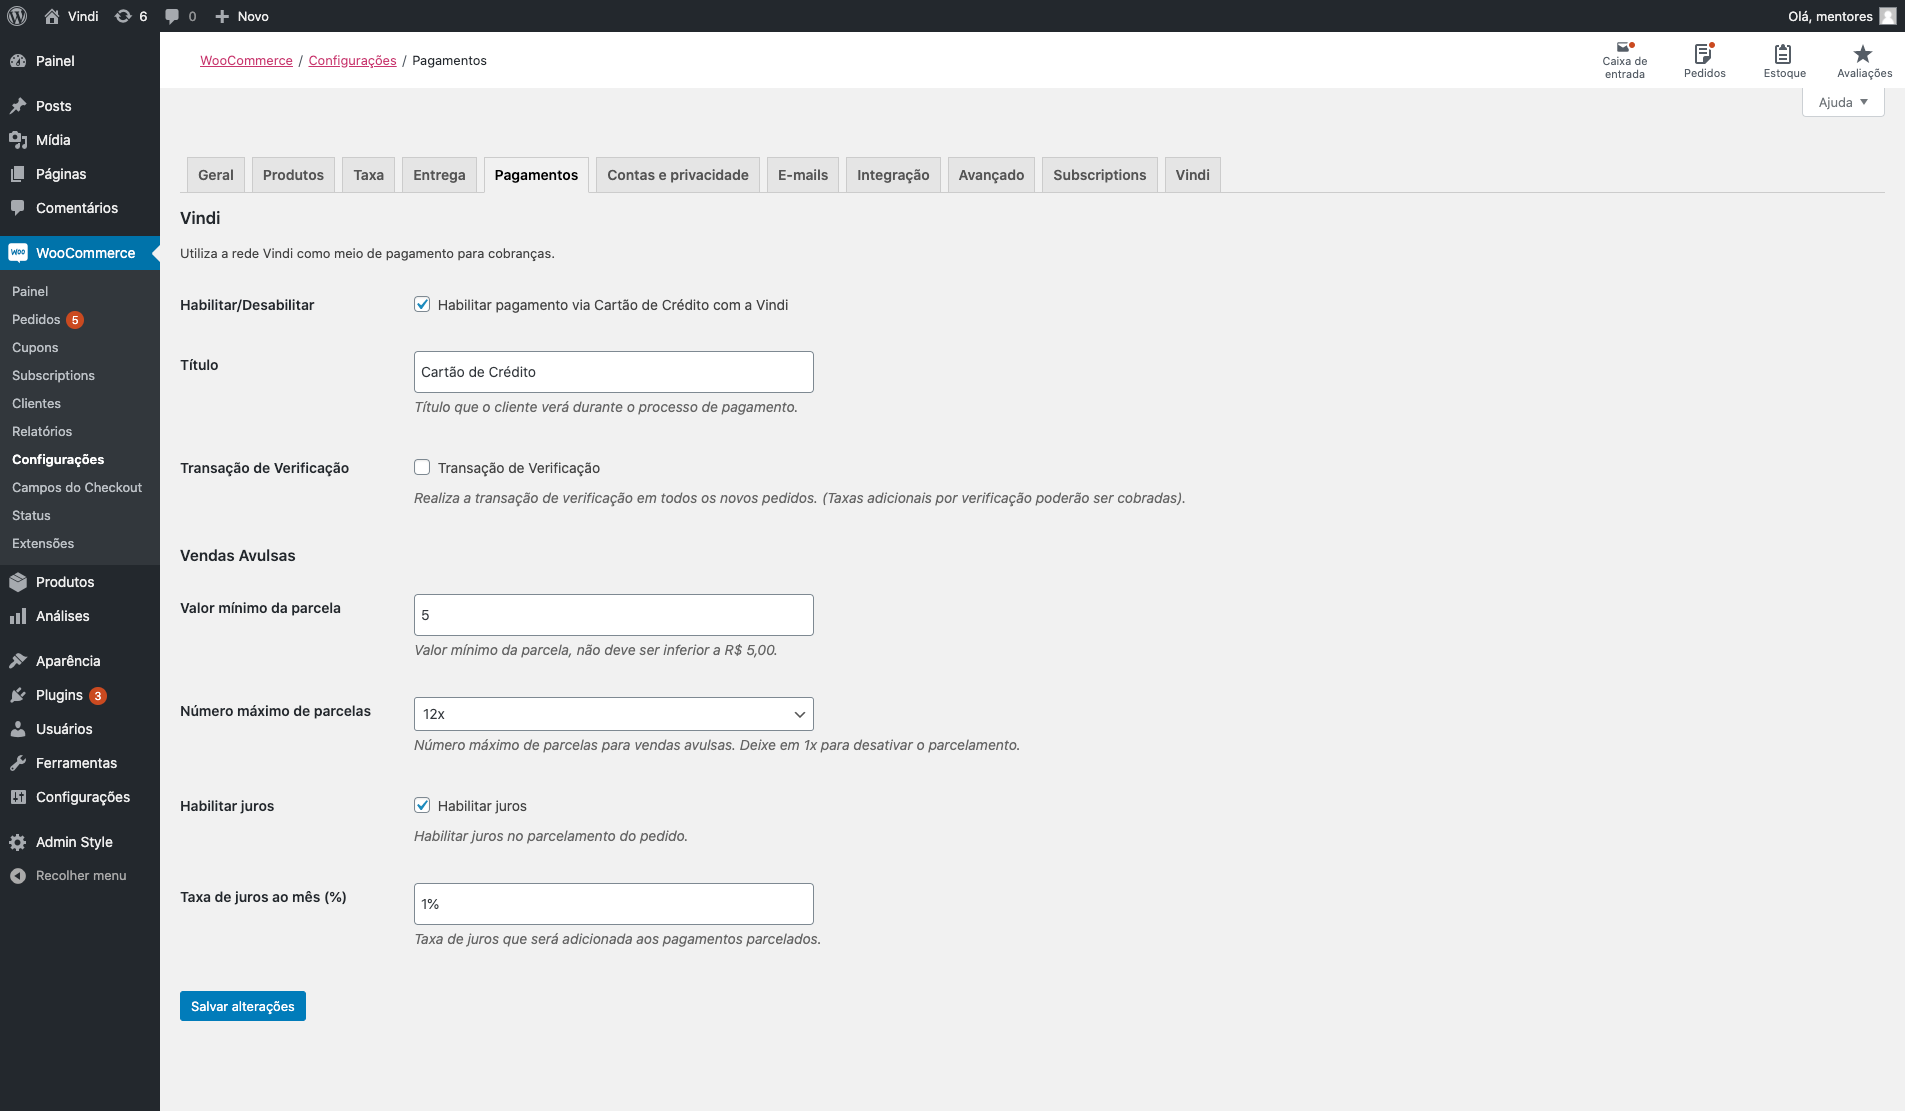Open the Caixa de entrada inbox icon
Image resolution: width=1905 pixels, height=1111 pixels.
pos(1624,47)
